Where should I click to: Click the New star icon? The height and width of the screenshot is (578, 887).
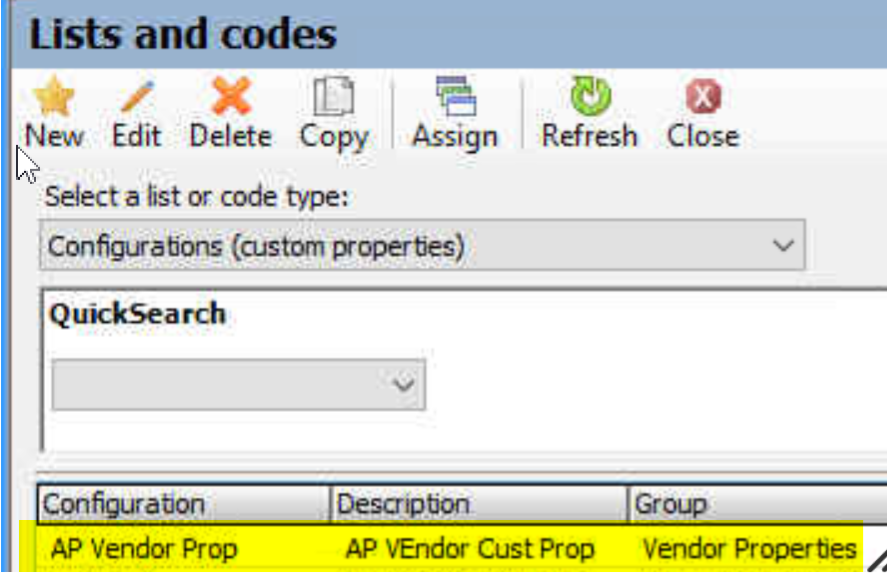pos(54,96)
